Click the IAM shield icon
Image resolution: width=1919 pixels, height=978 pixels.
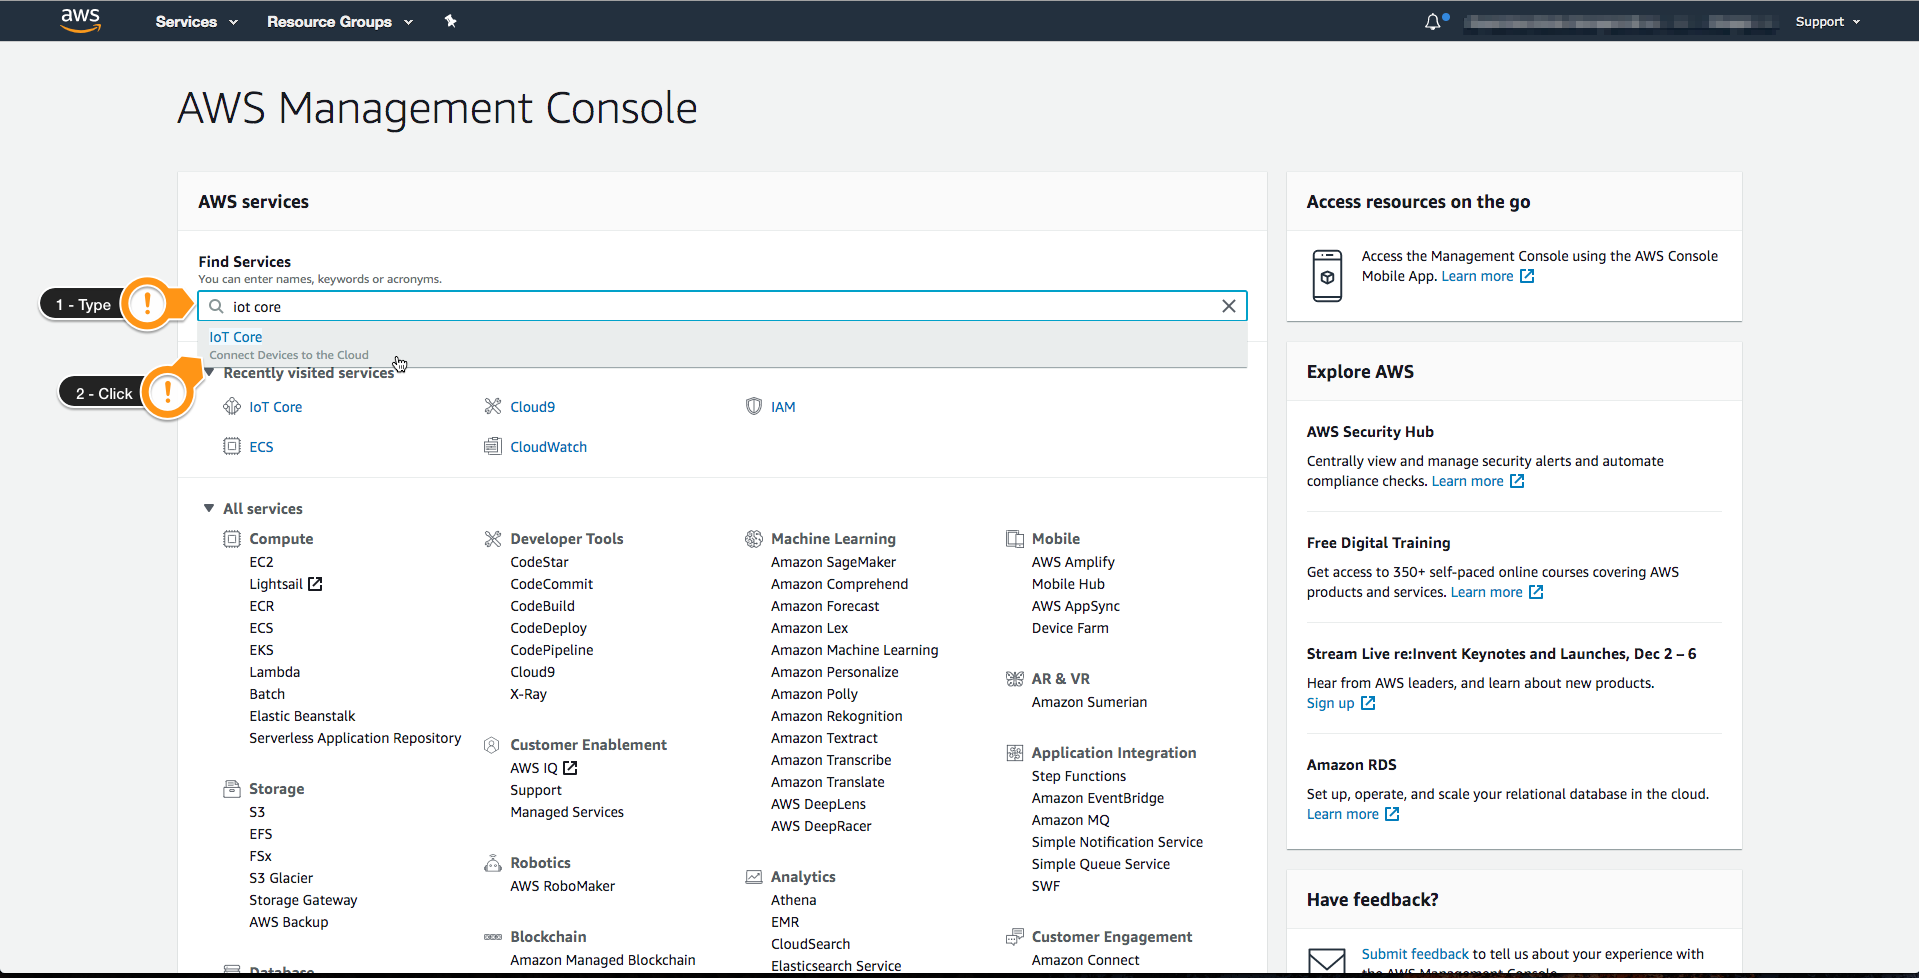click(x=754, y=406)
